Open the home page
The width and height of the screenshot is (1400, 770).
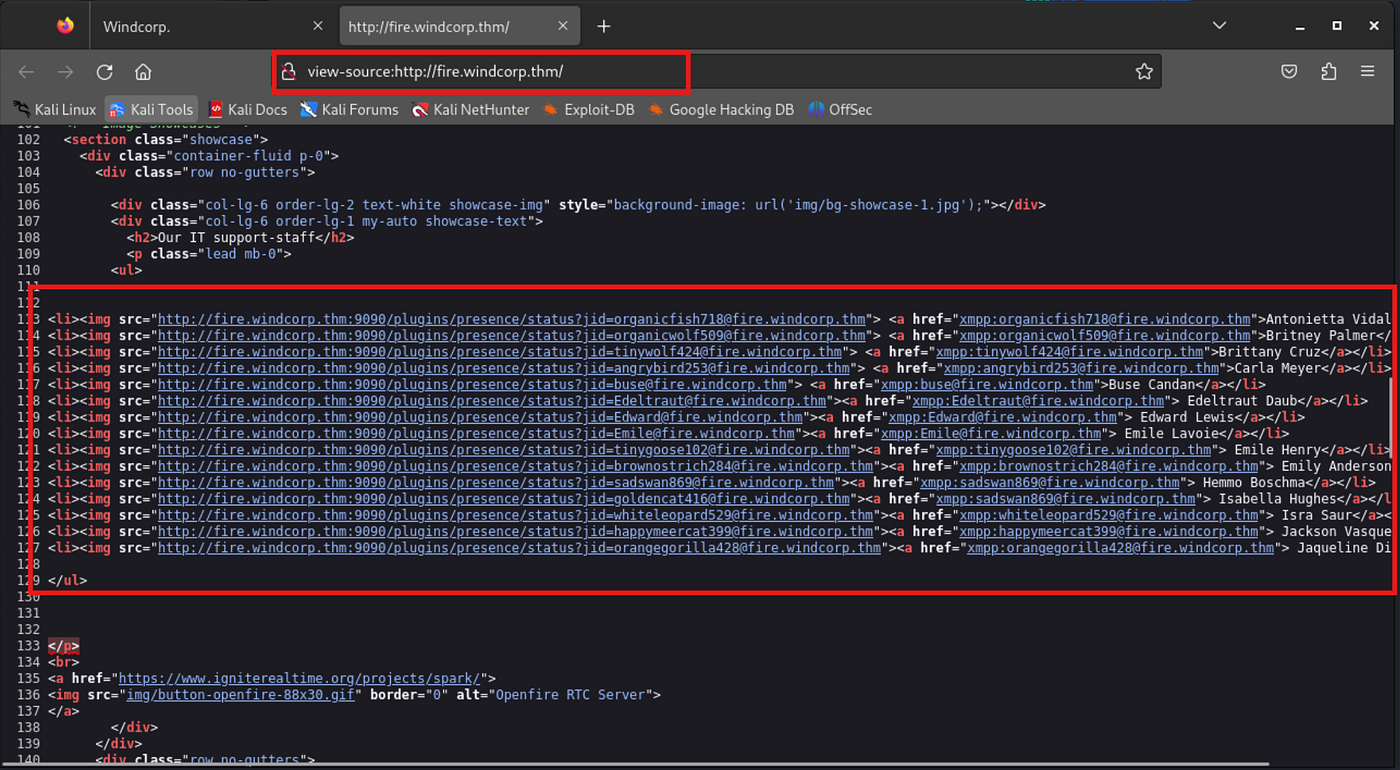[x=143, y=72]
